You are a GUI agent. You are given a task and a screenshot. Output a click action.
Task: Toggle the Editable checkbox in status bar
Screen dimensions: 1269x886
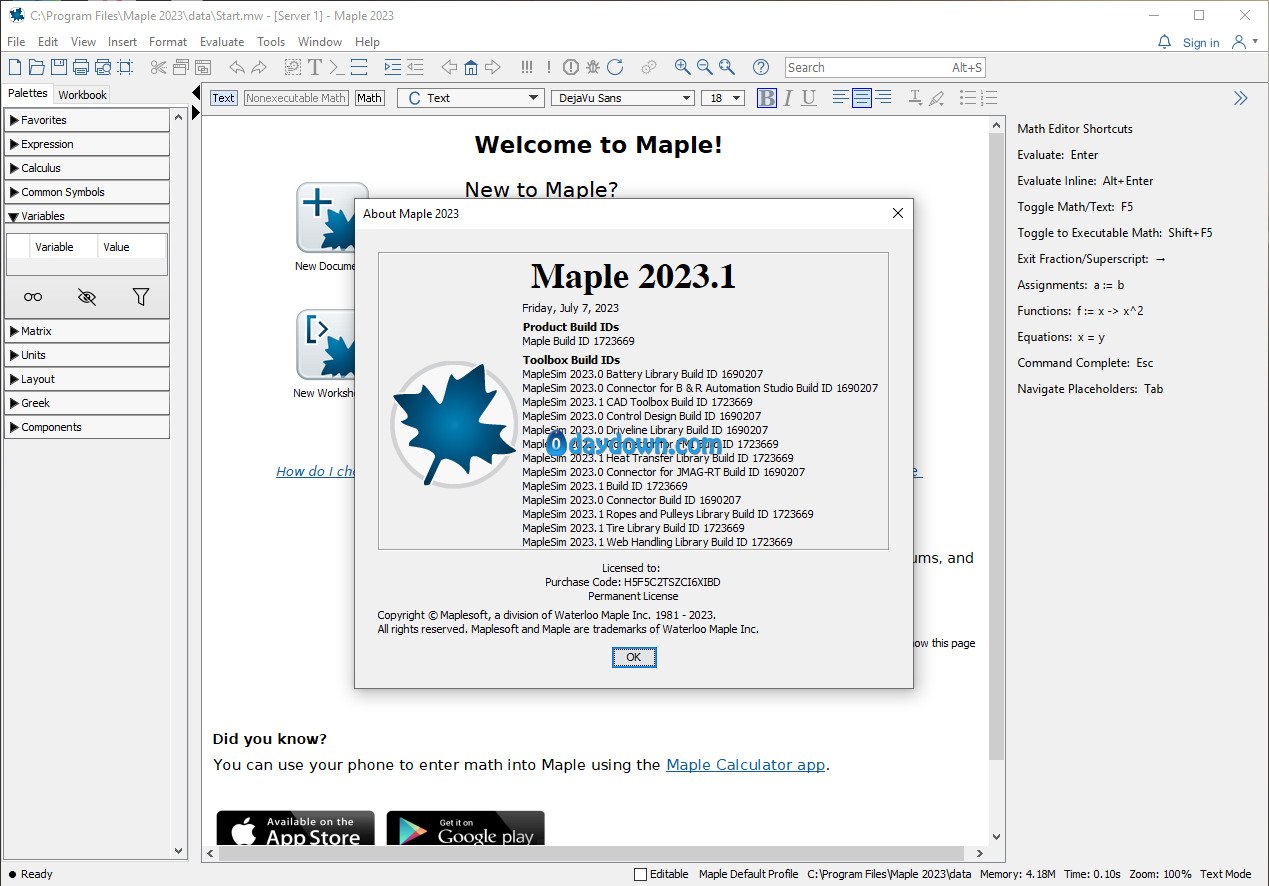[641, 874]
